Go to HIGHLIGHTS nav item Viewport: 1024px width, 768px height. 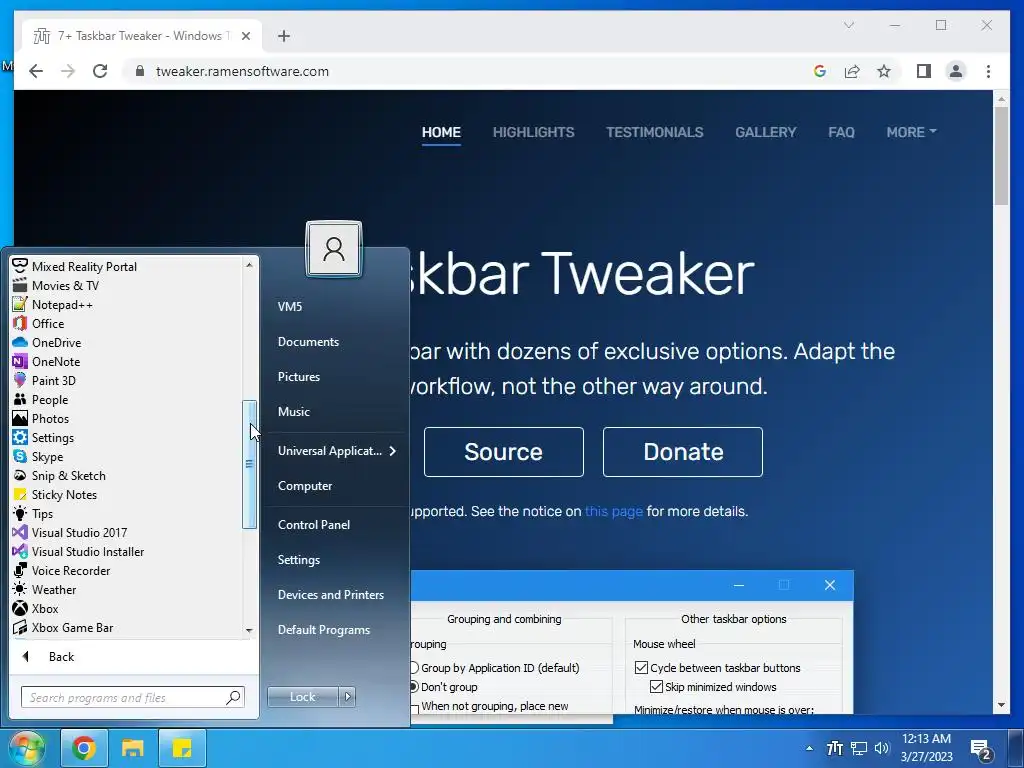[534, 132]
